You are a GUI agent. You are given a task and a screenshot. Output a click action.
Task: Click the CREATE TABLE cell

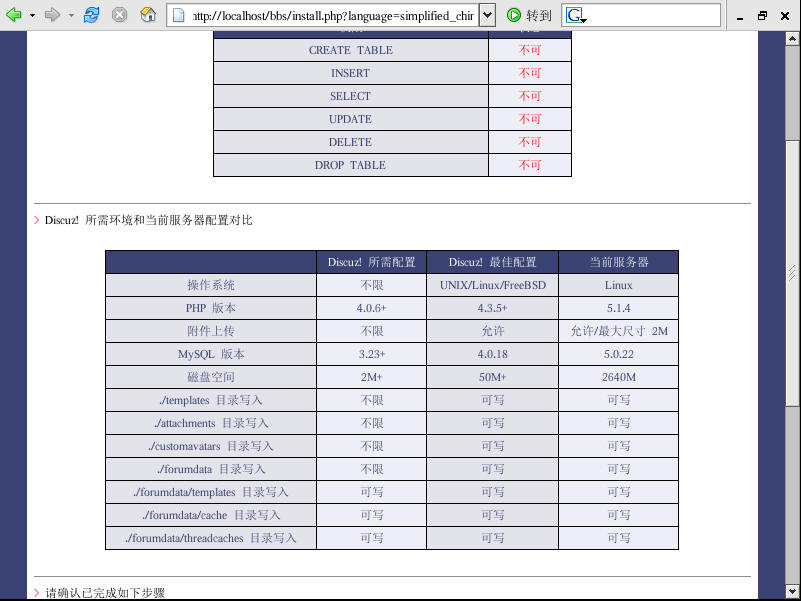(x=350, y=50)
